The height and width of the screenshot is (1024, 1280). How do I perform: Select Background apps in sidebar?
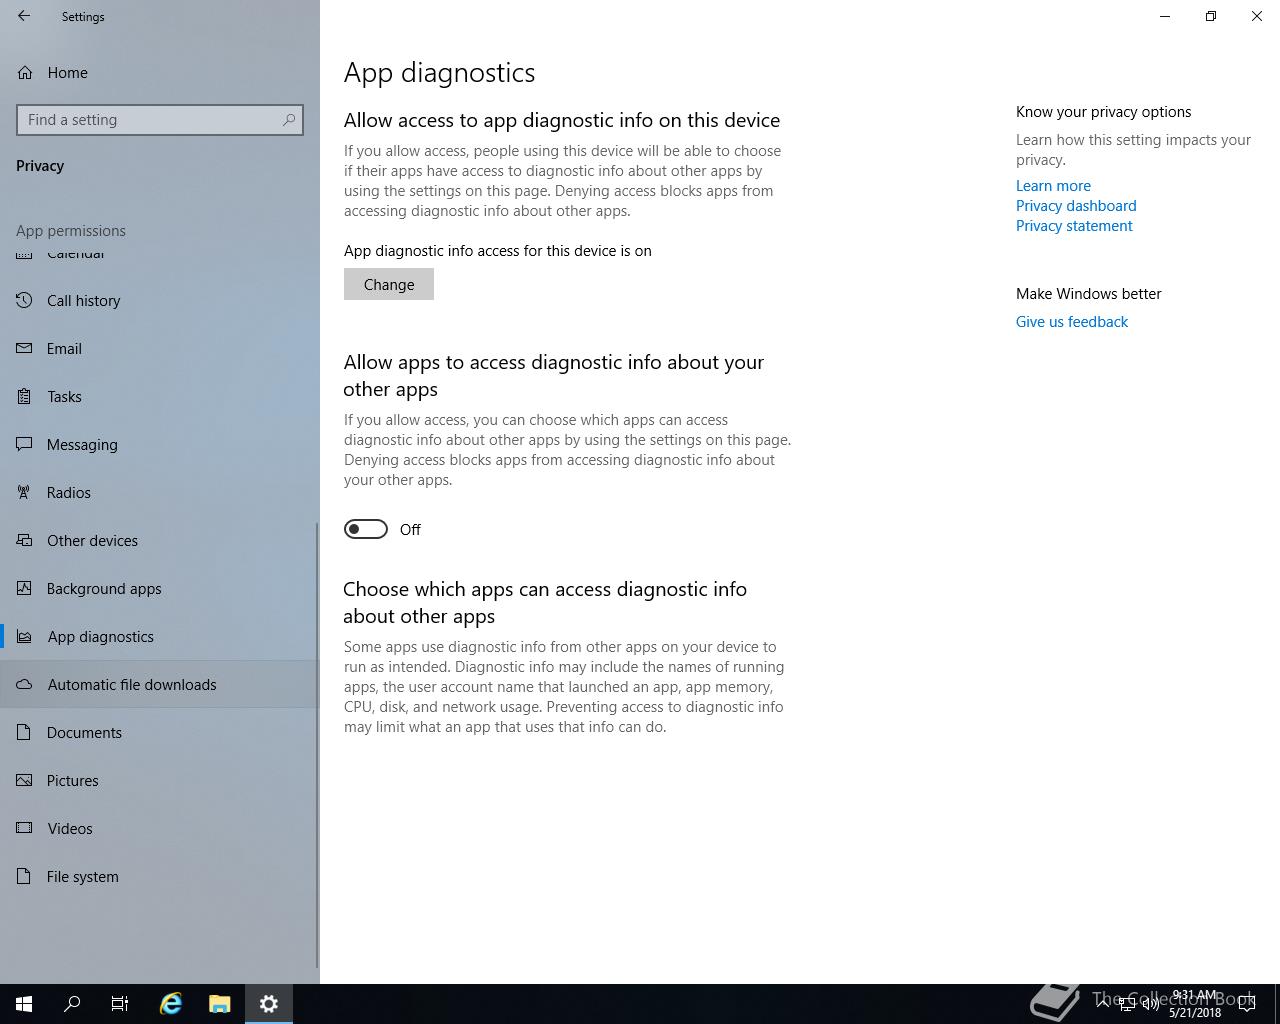(x=160, y=588)
